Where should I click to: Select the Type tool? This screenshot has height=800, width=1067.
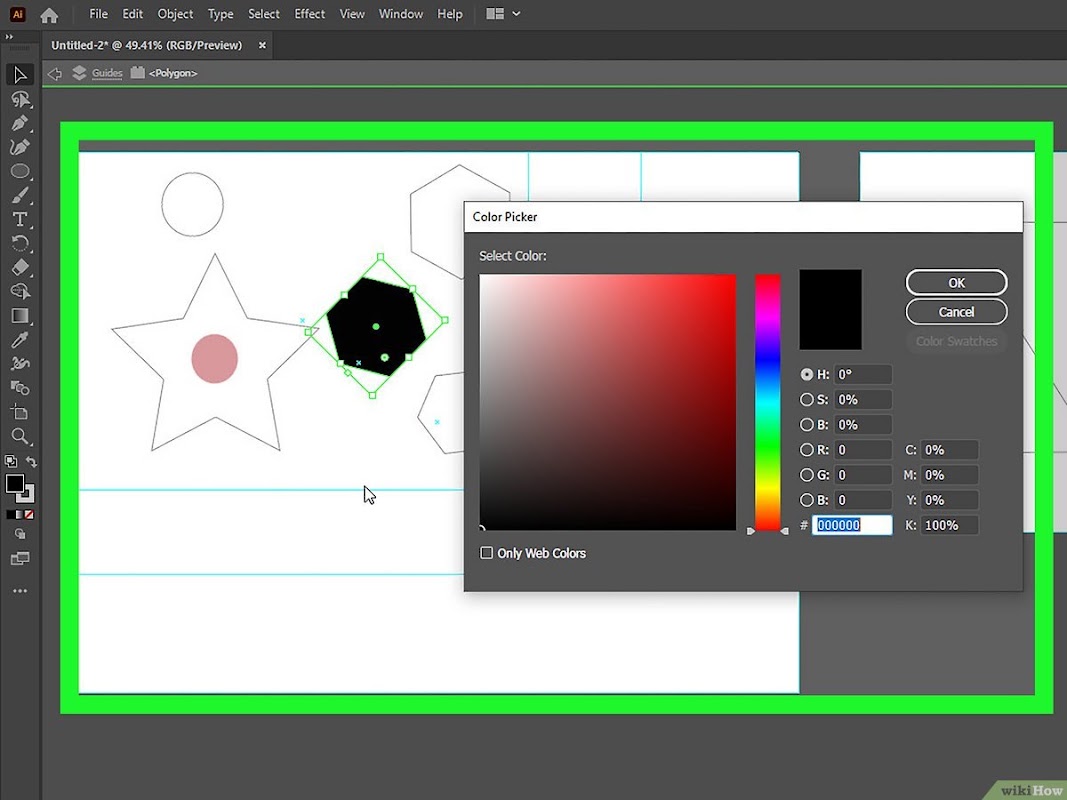click(x=20, y=219)
